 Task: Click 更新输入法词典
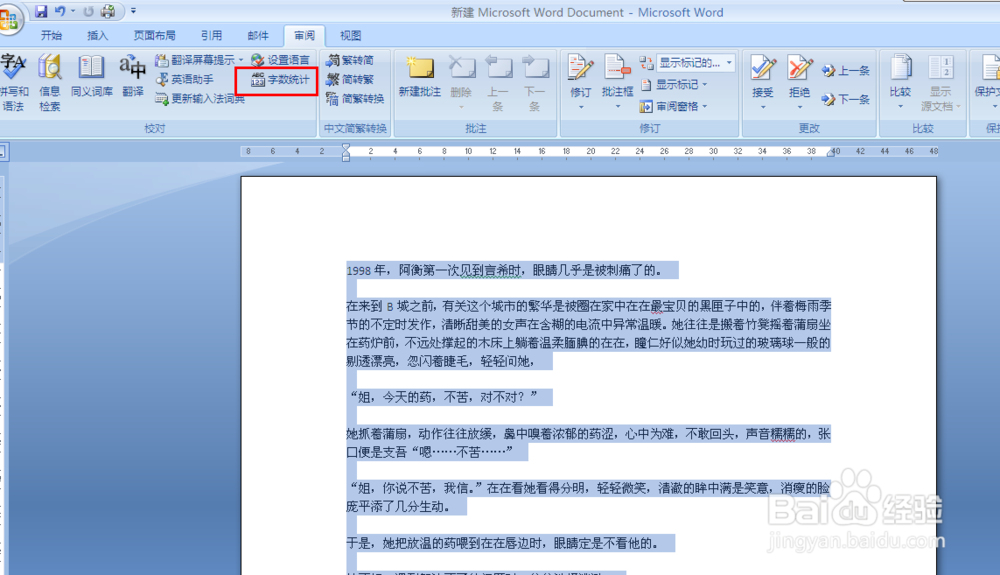200,99
